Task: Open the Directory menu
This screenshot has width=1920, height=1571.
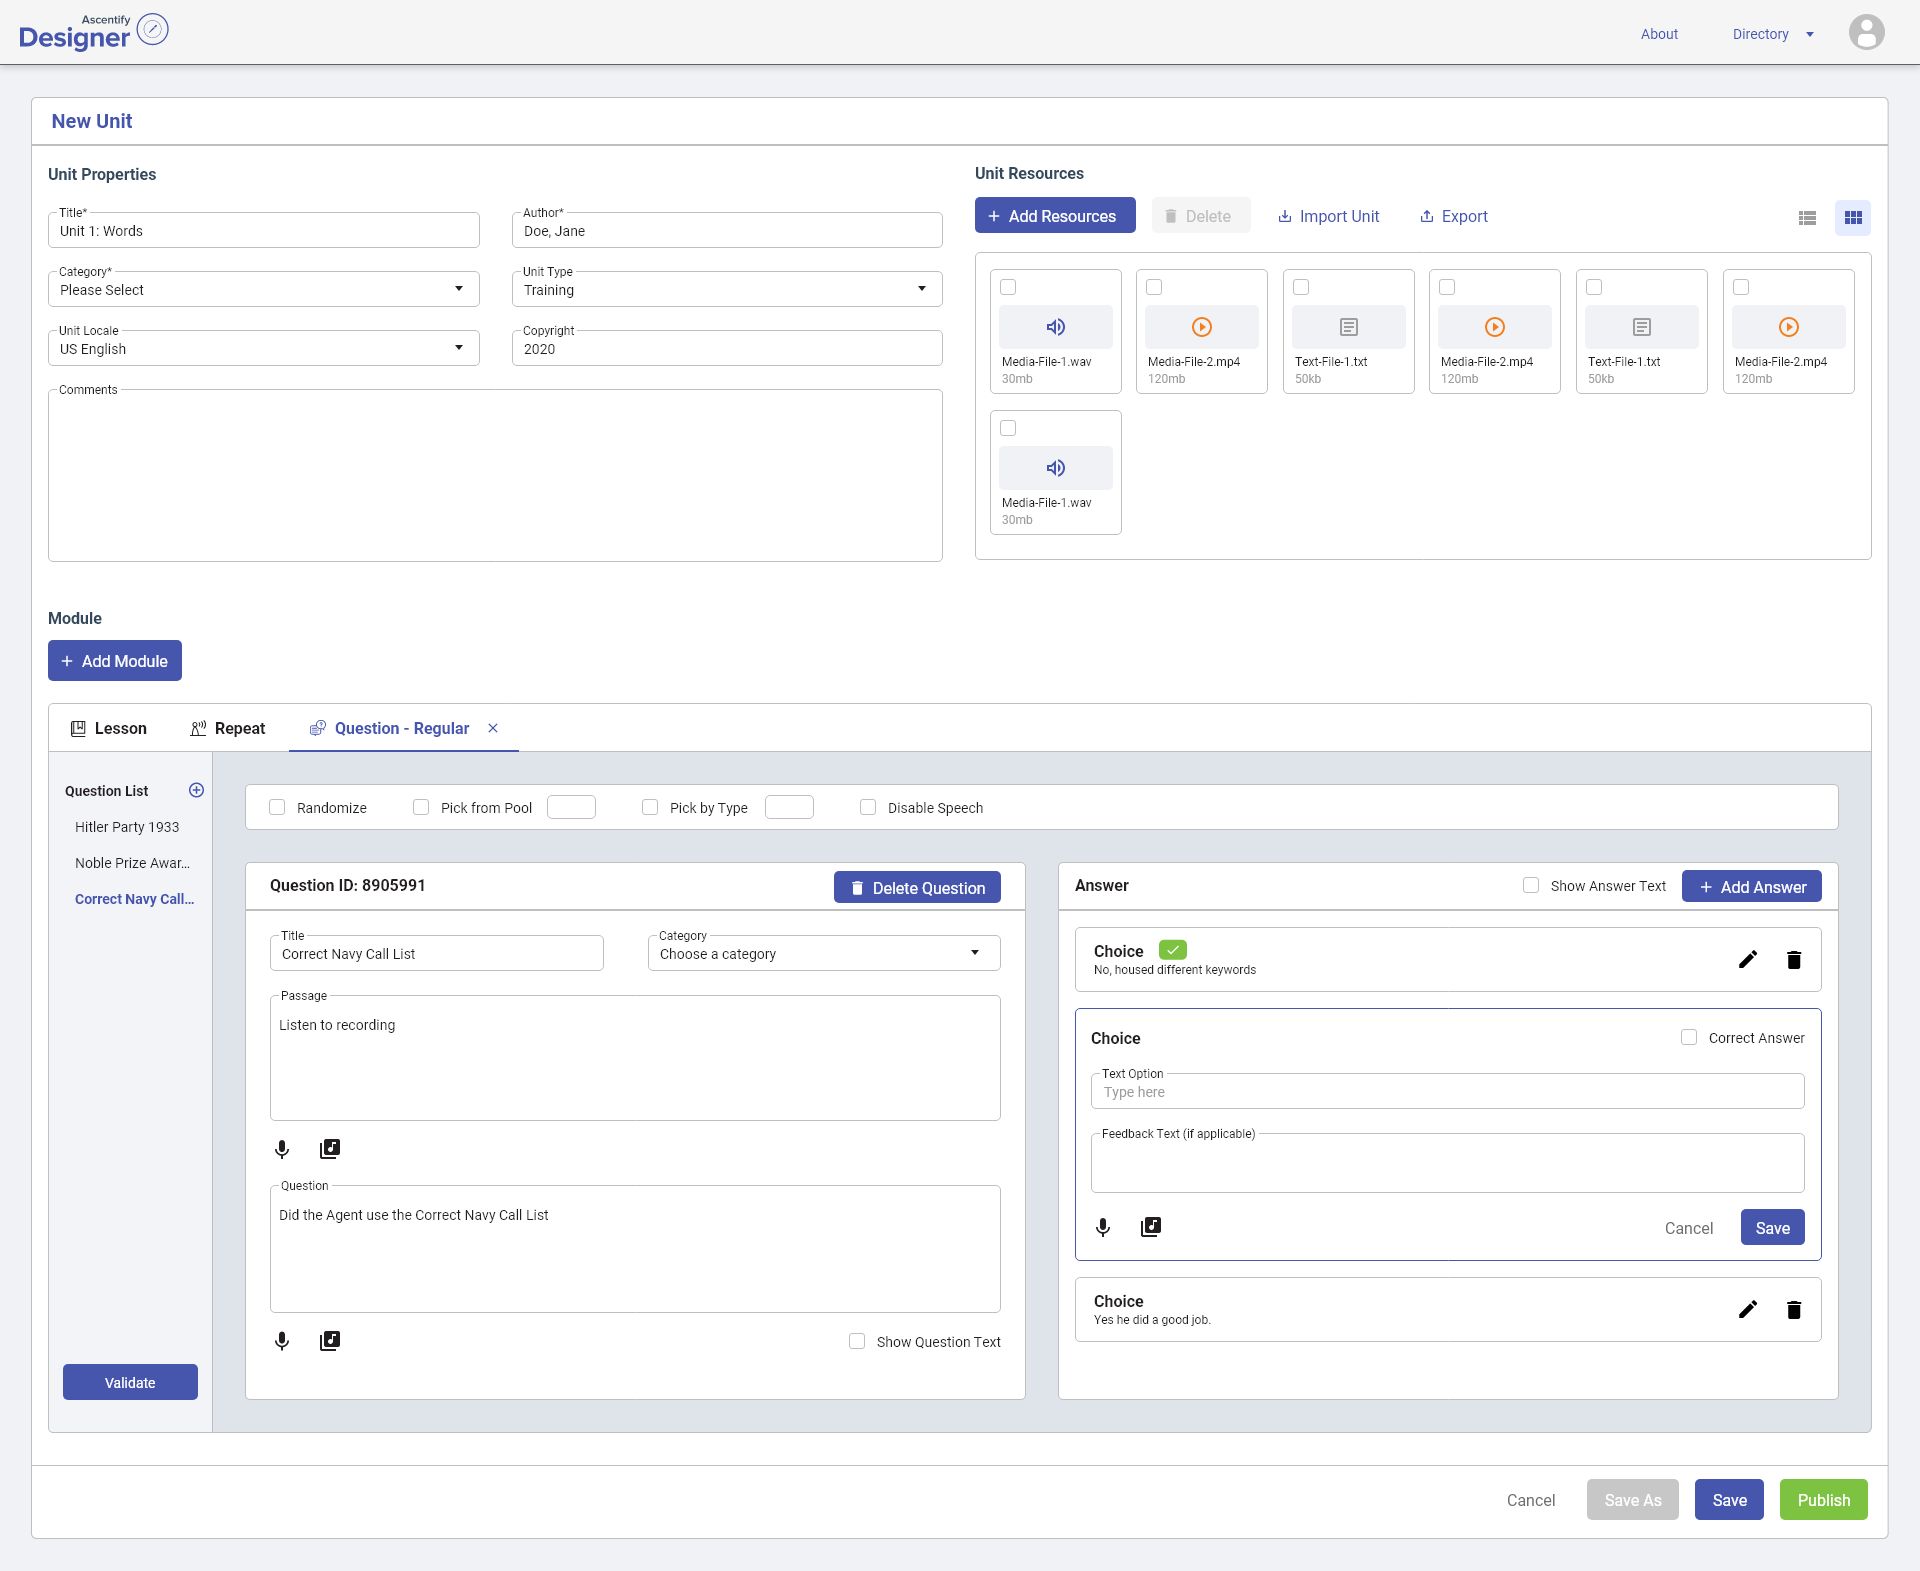Action: 1772,34
